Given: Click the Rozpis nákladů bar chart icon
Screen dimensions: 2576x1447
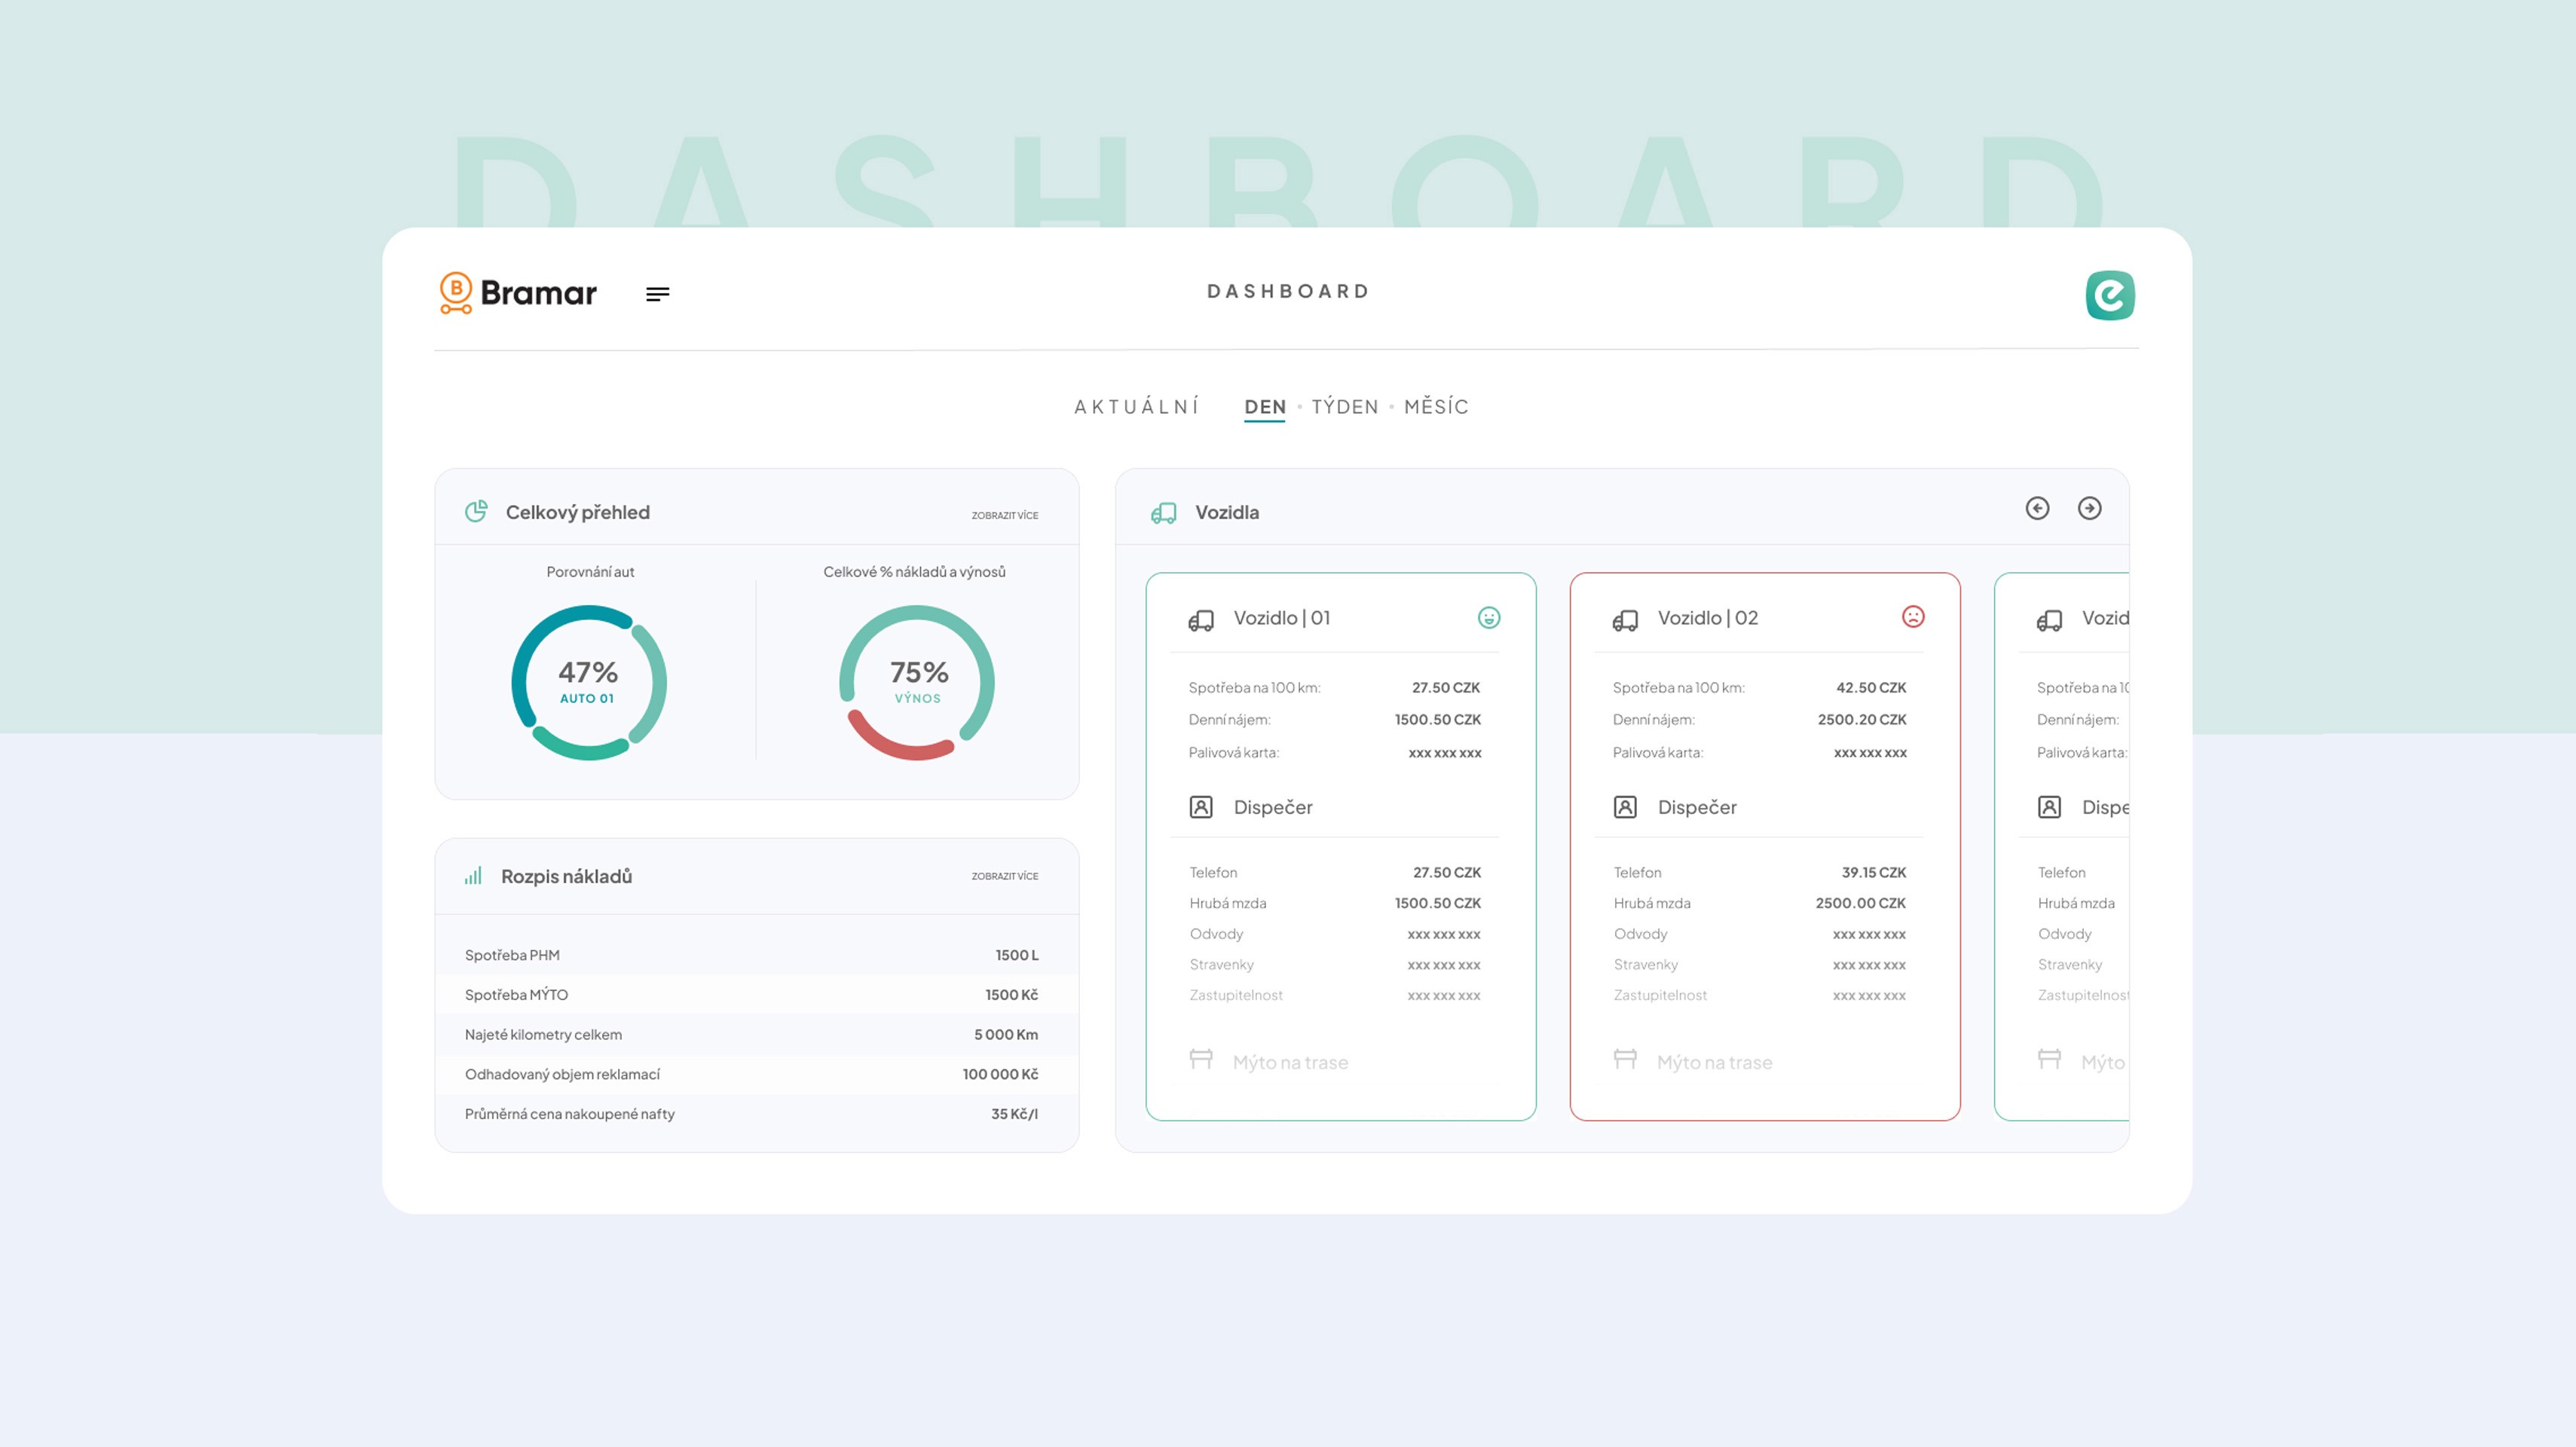Looking at the screenshot, I should point(473,876).
